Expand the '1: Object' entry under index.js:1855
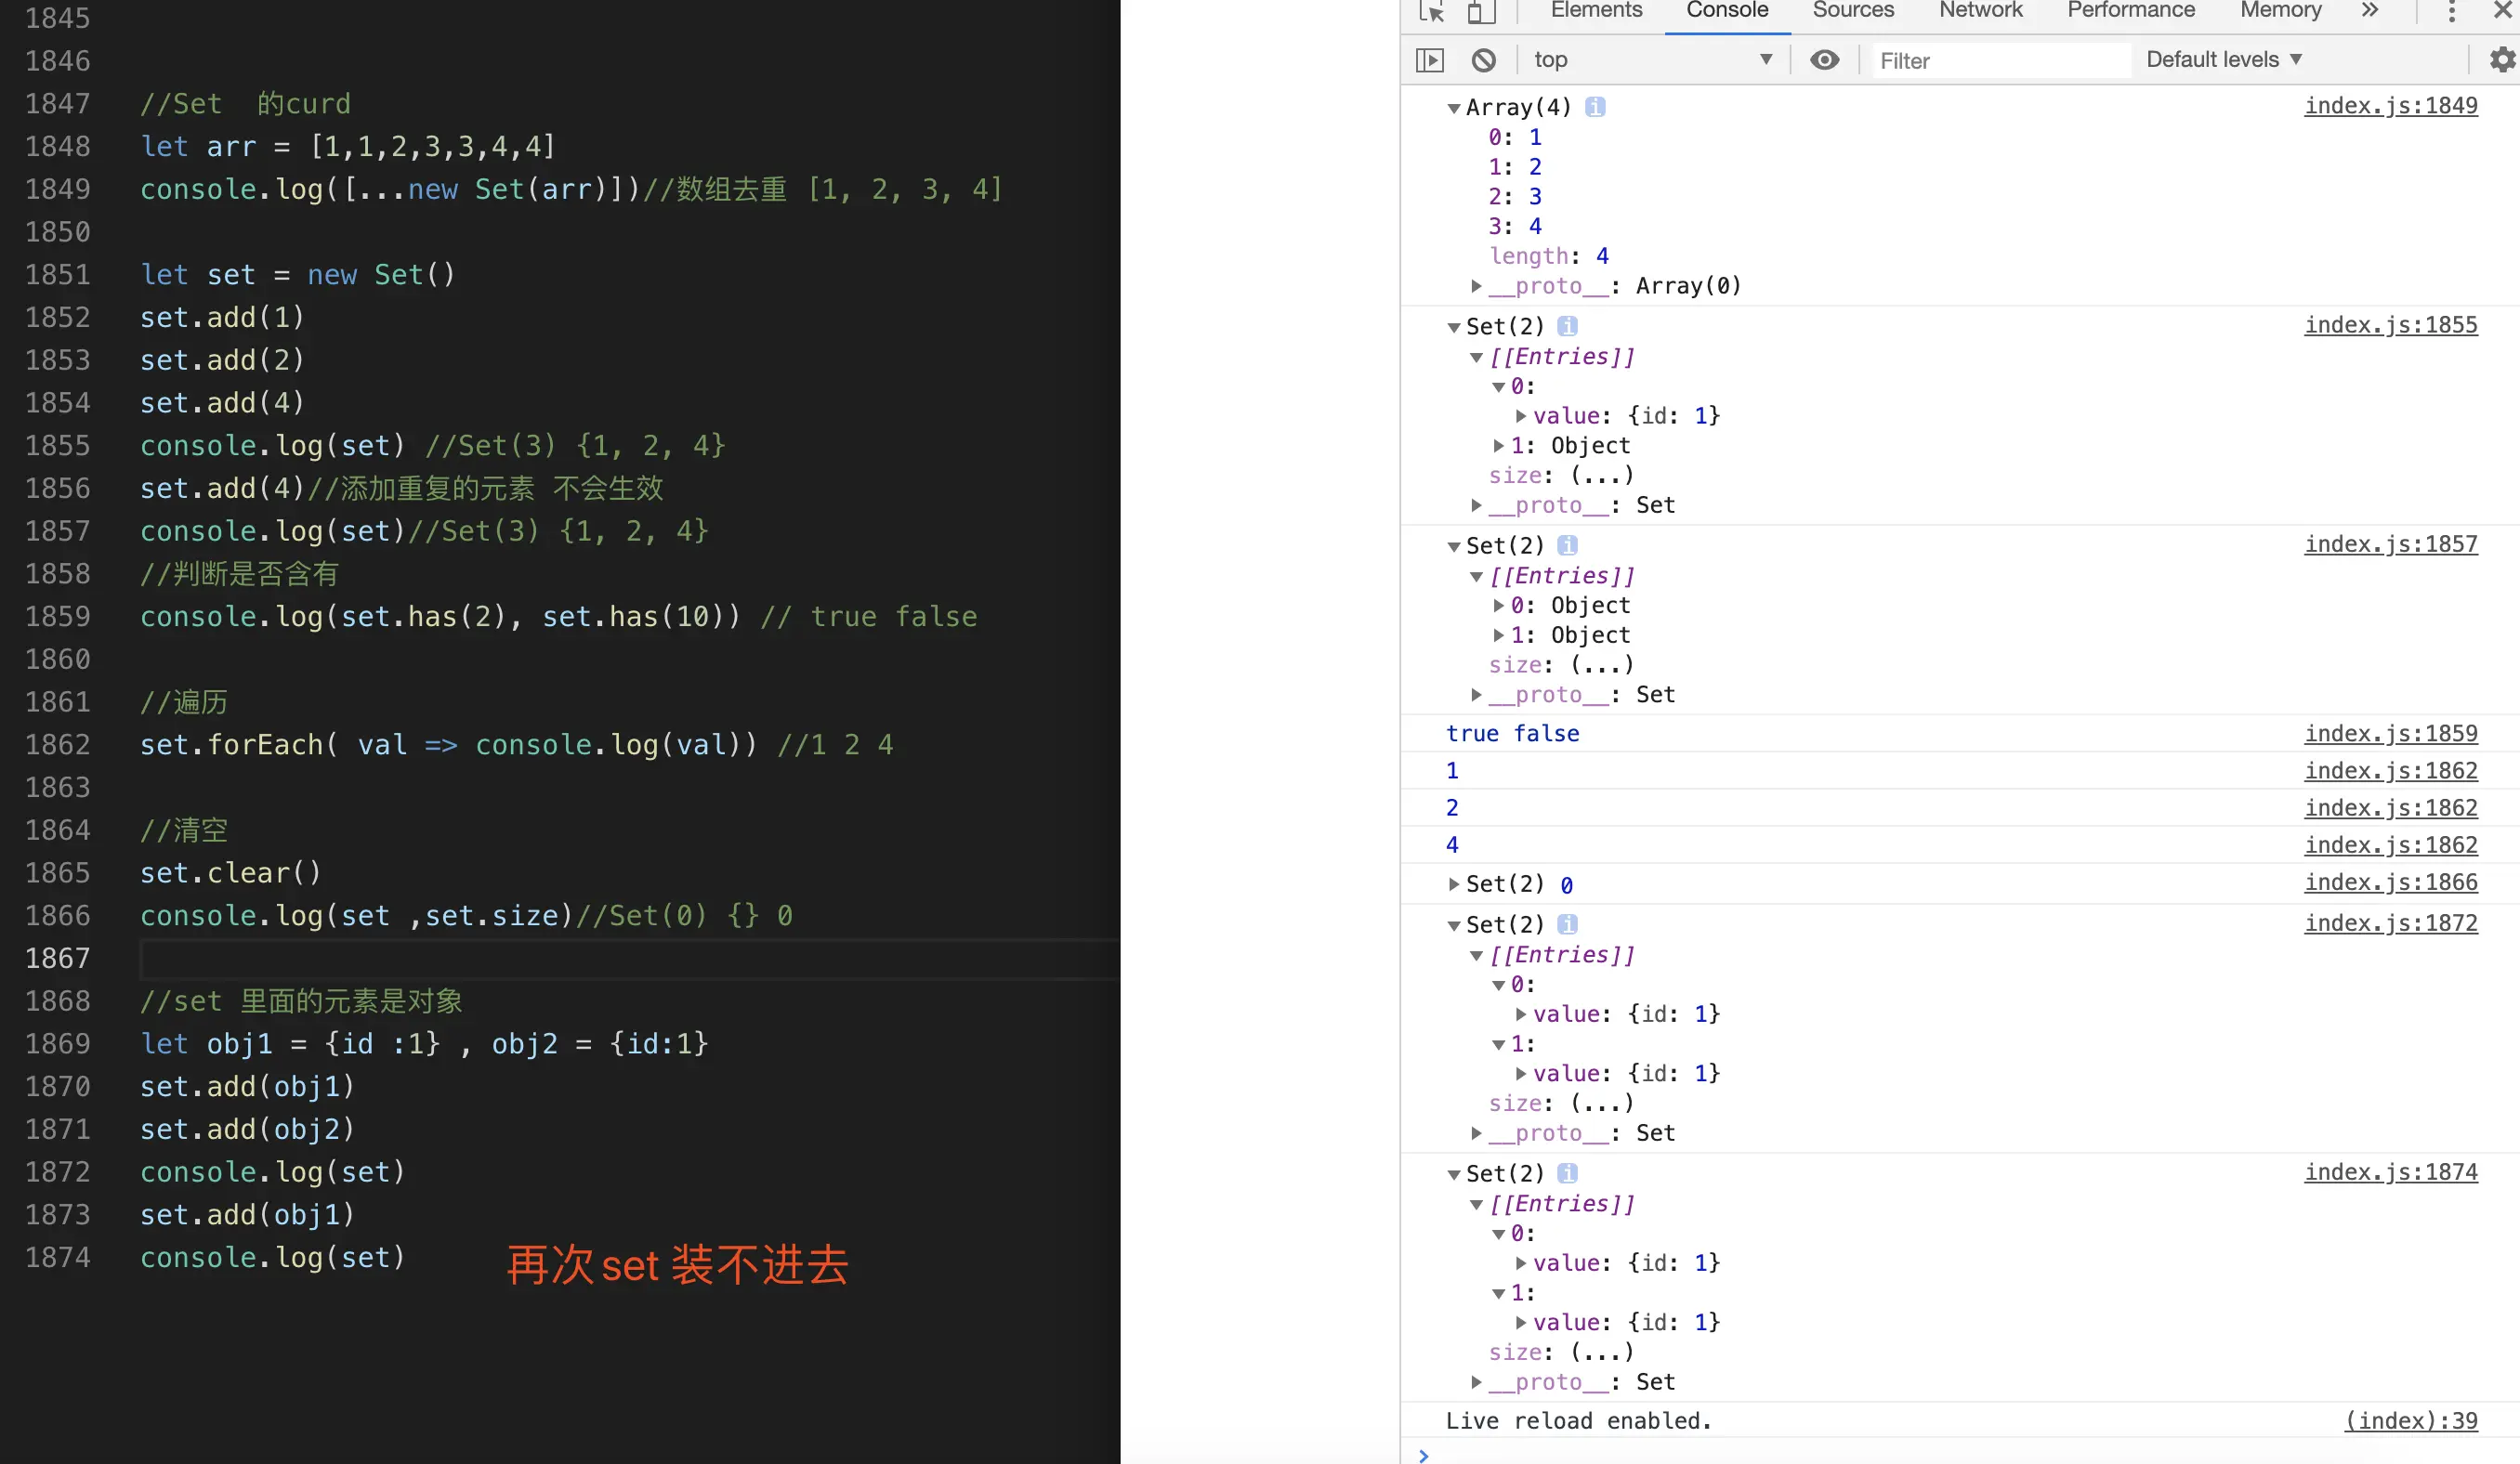Screen dimensions: 2520x1464 coord(1498,446)
